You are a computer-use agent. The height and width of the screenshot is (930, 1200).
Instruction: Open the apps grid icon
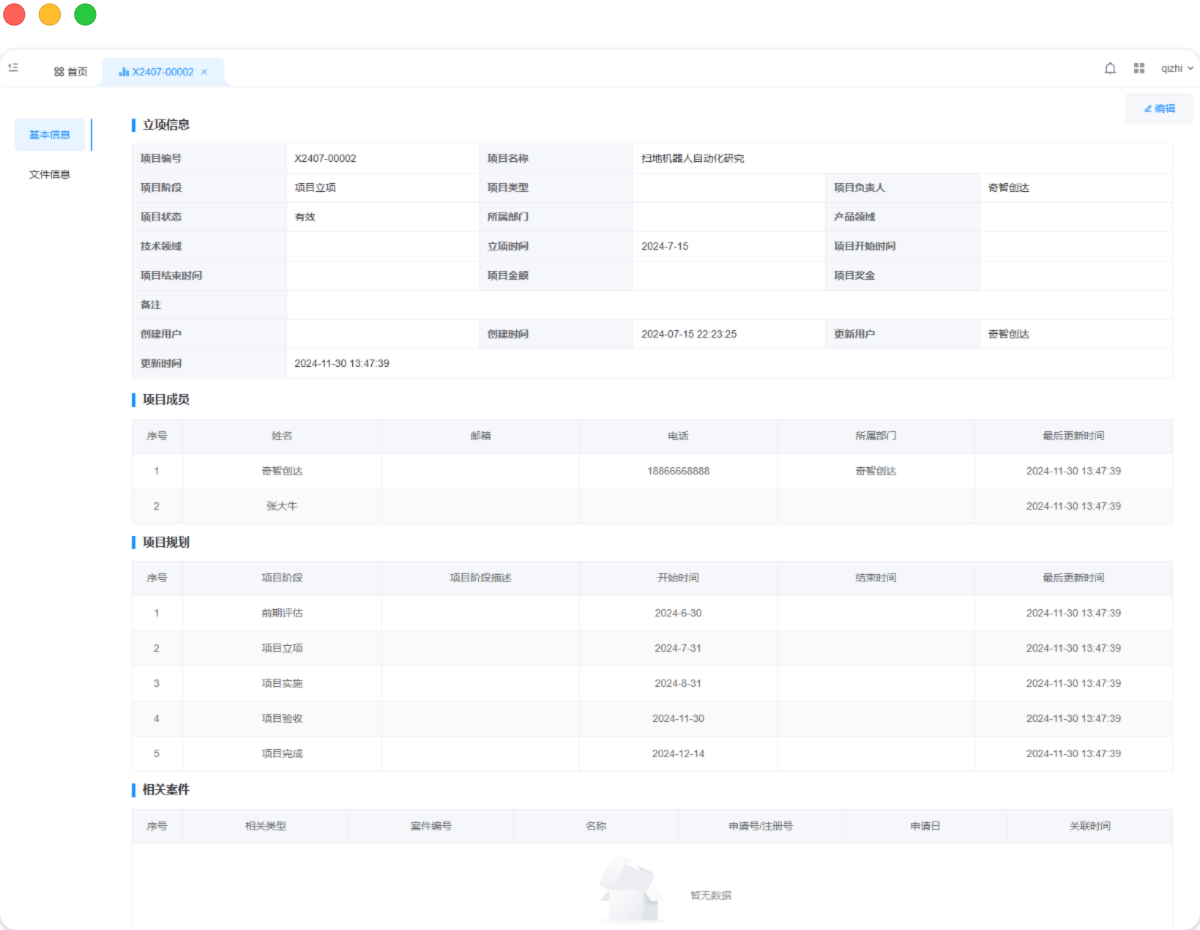click(1139, 68)
